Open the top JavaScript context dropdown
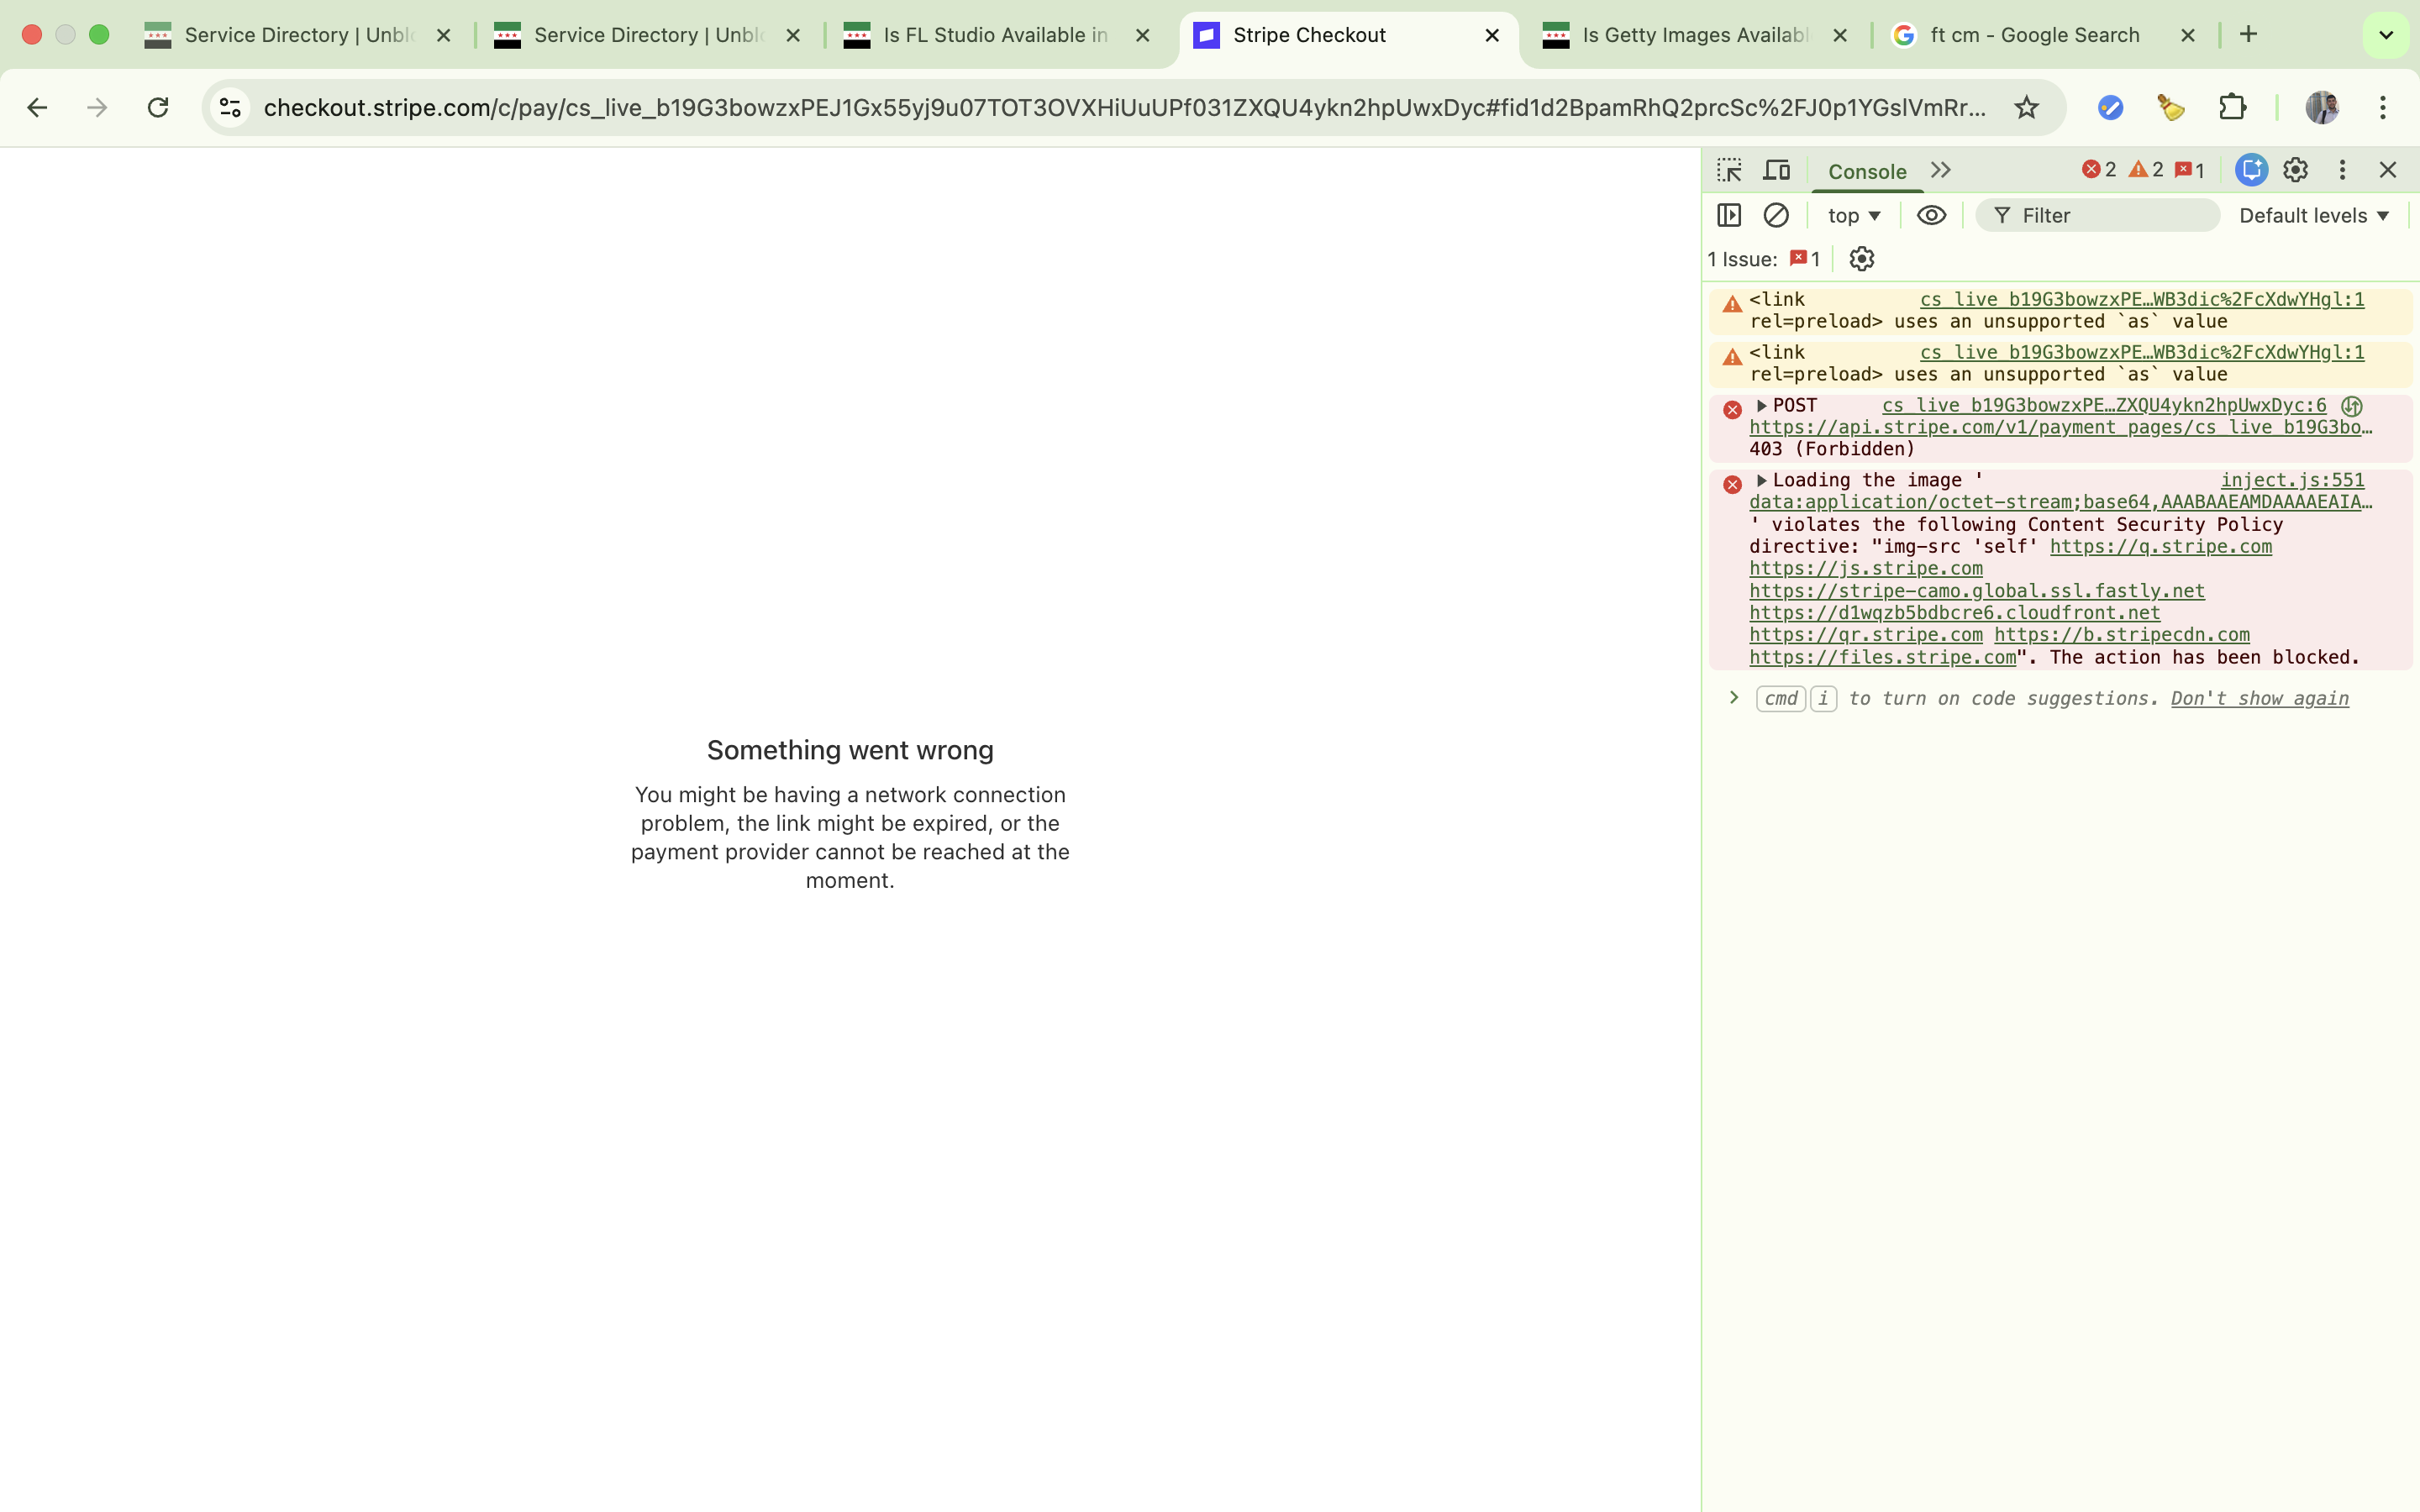Image resolution: width=2420 pixels, height=1512 pixels. (1854, 215)
